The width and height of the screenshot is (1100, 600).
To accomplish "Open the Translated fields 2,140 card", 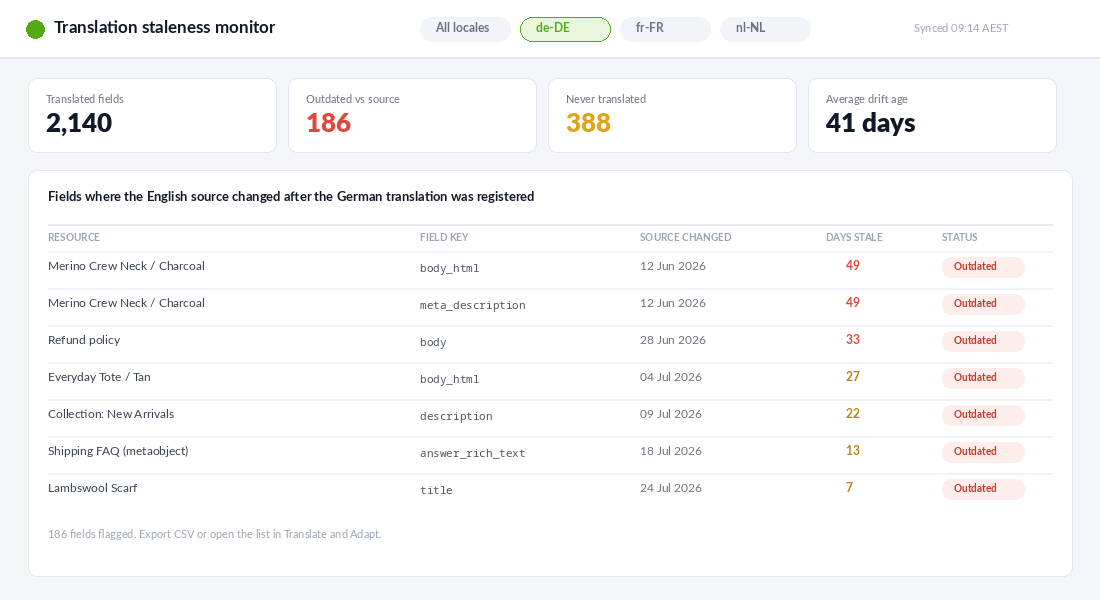I will click(x=152, y=115).
